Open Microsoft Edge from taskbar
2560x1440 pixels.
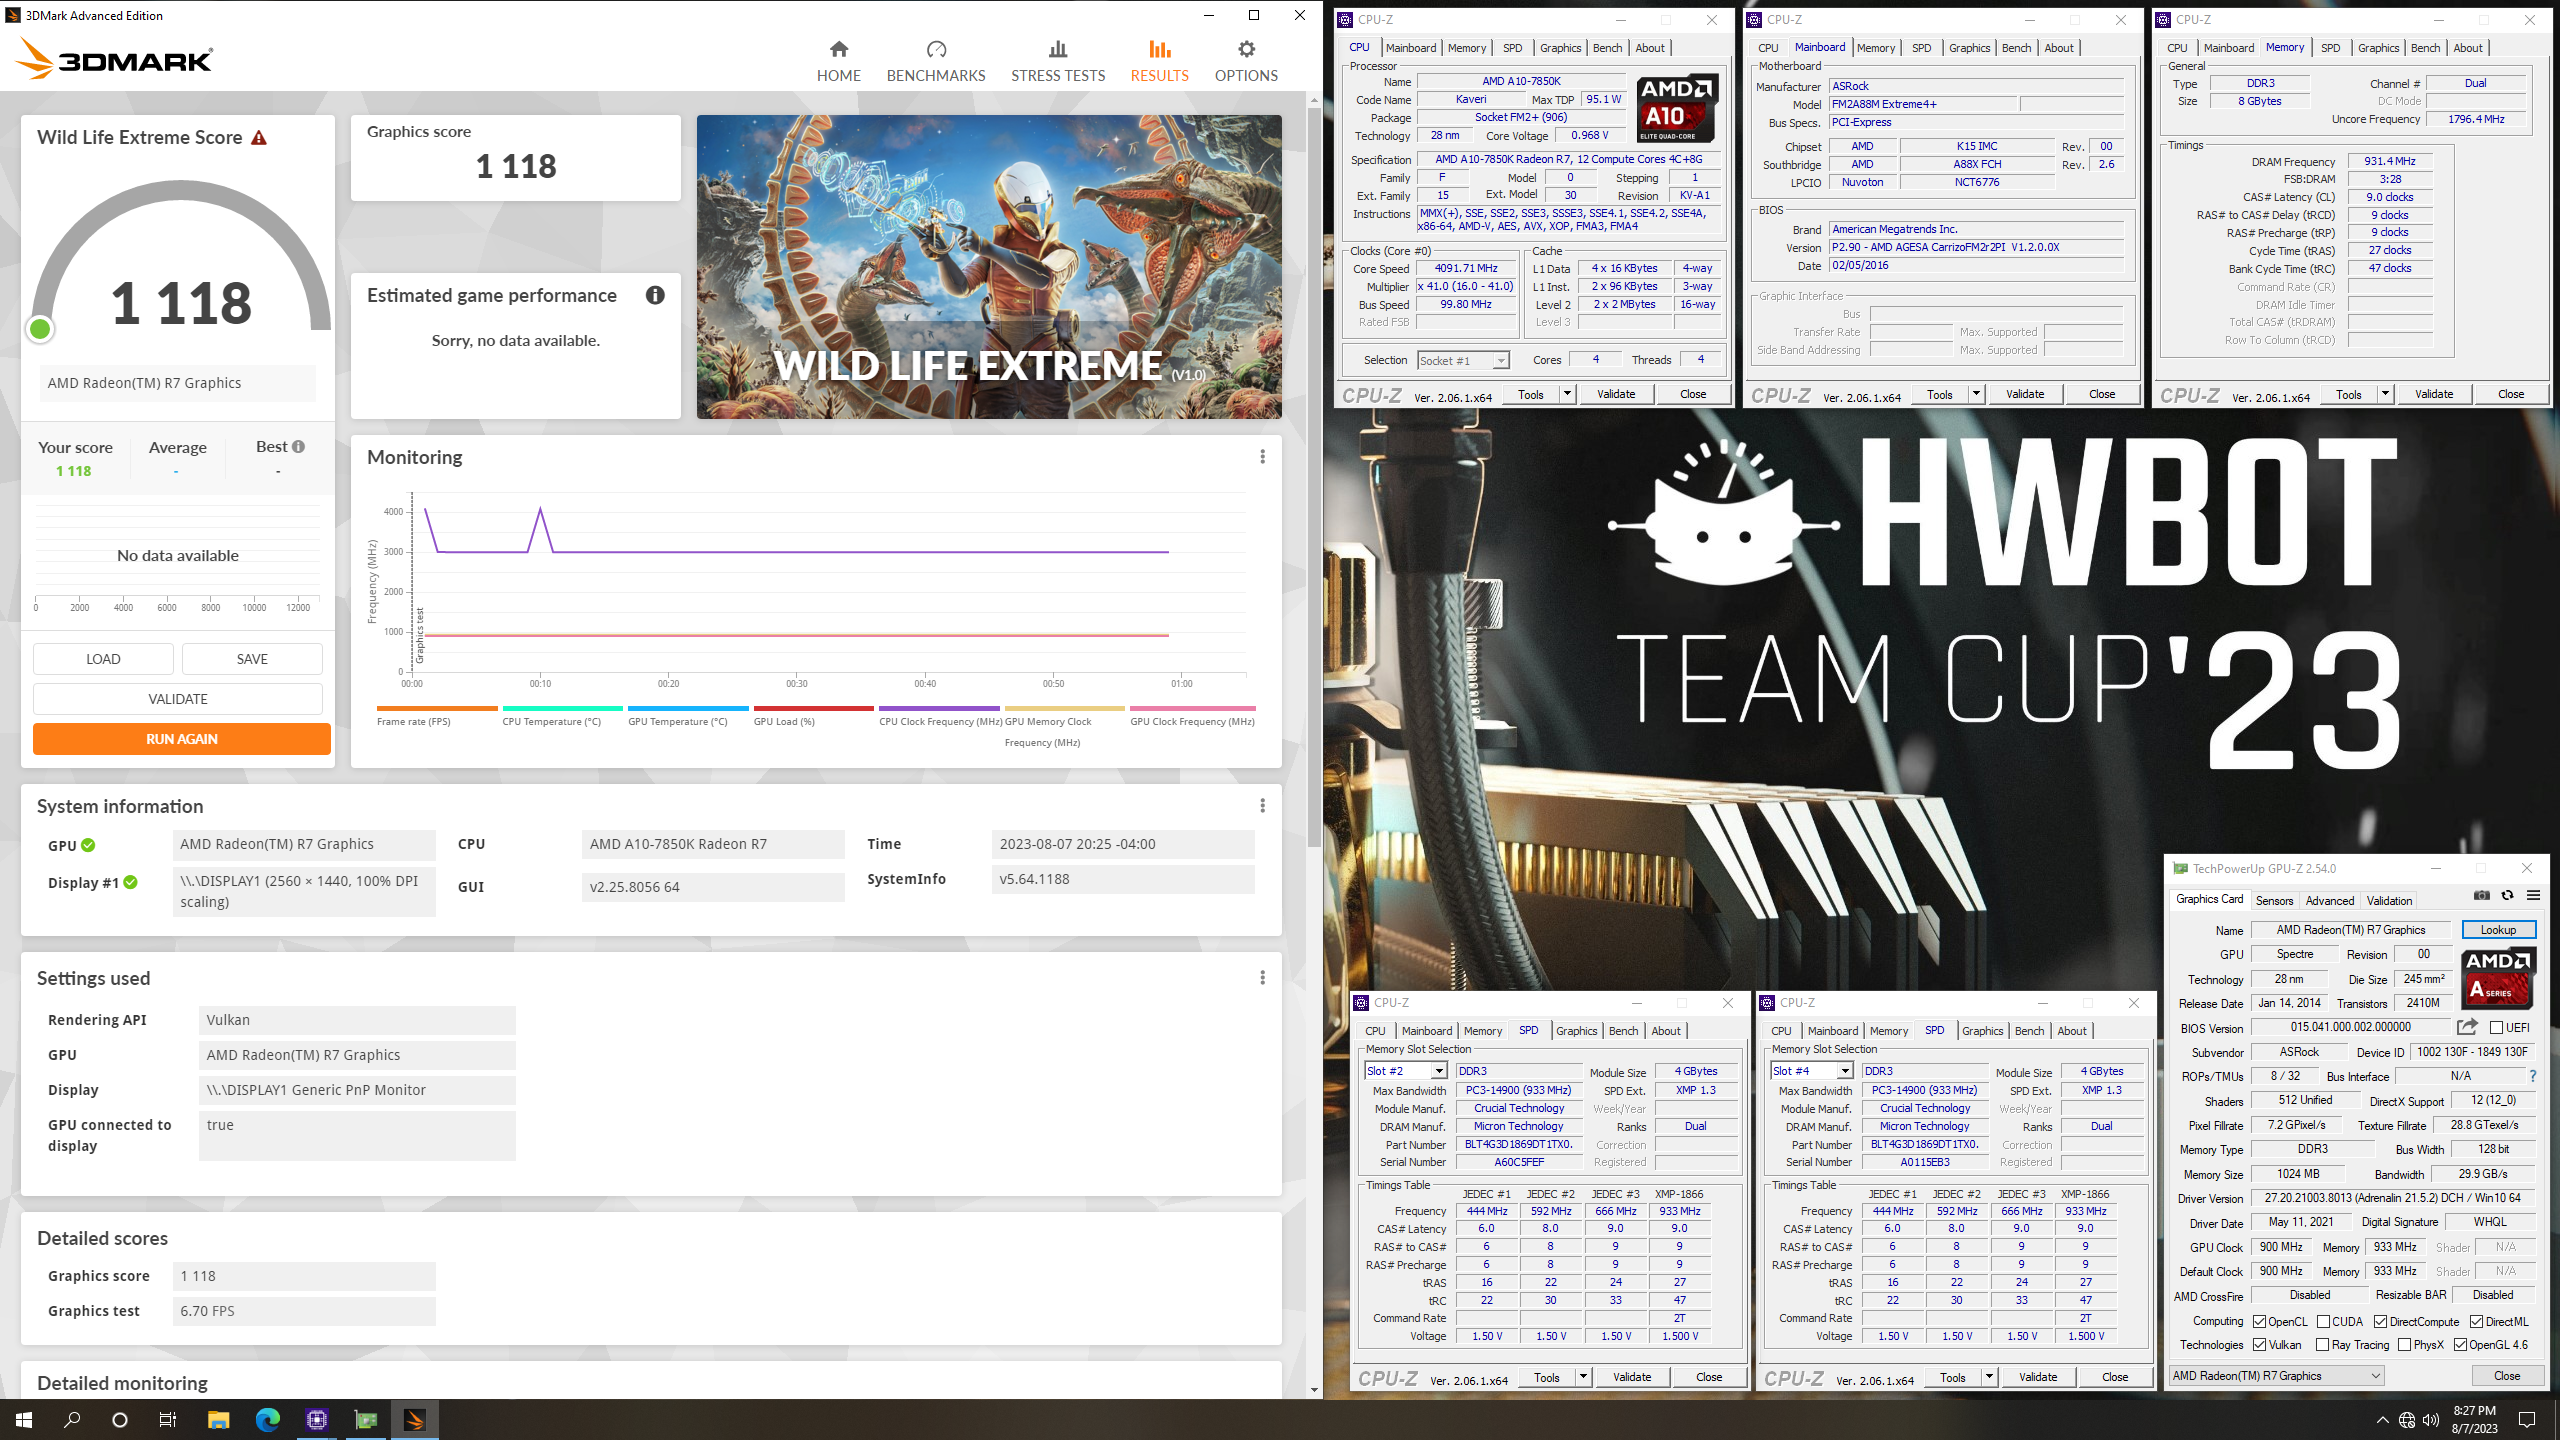click(x=268, y=1420)
